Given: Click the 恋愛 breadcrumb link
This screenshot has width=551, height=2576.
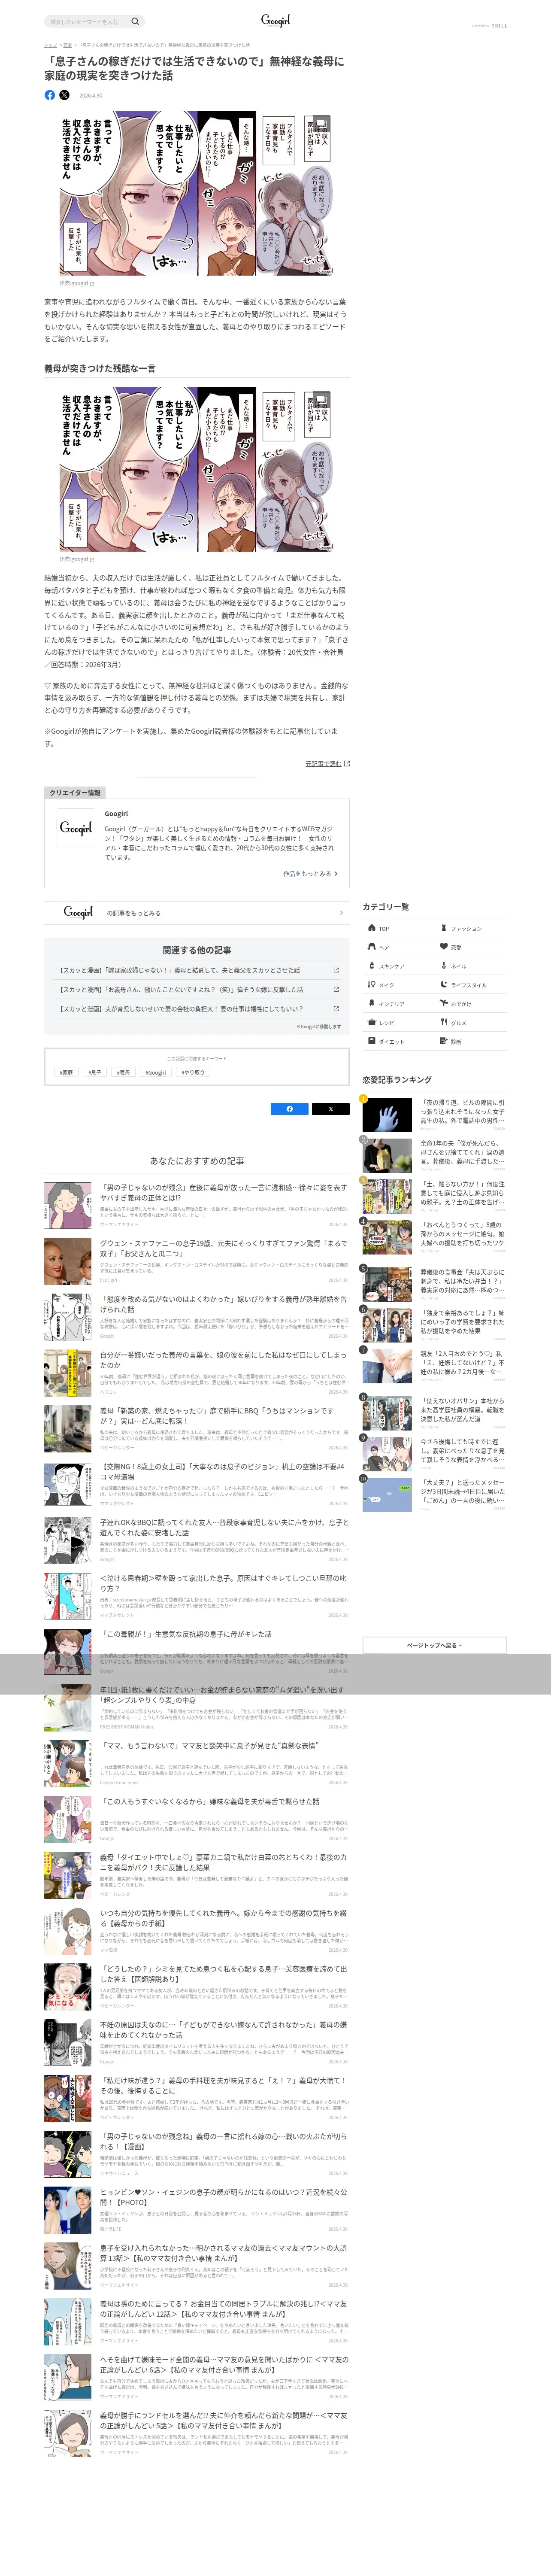Looking at the screenshot, I should click(67, 45).
